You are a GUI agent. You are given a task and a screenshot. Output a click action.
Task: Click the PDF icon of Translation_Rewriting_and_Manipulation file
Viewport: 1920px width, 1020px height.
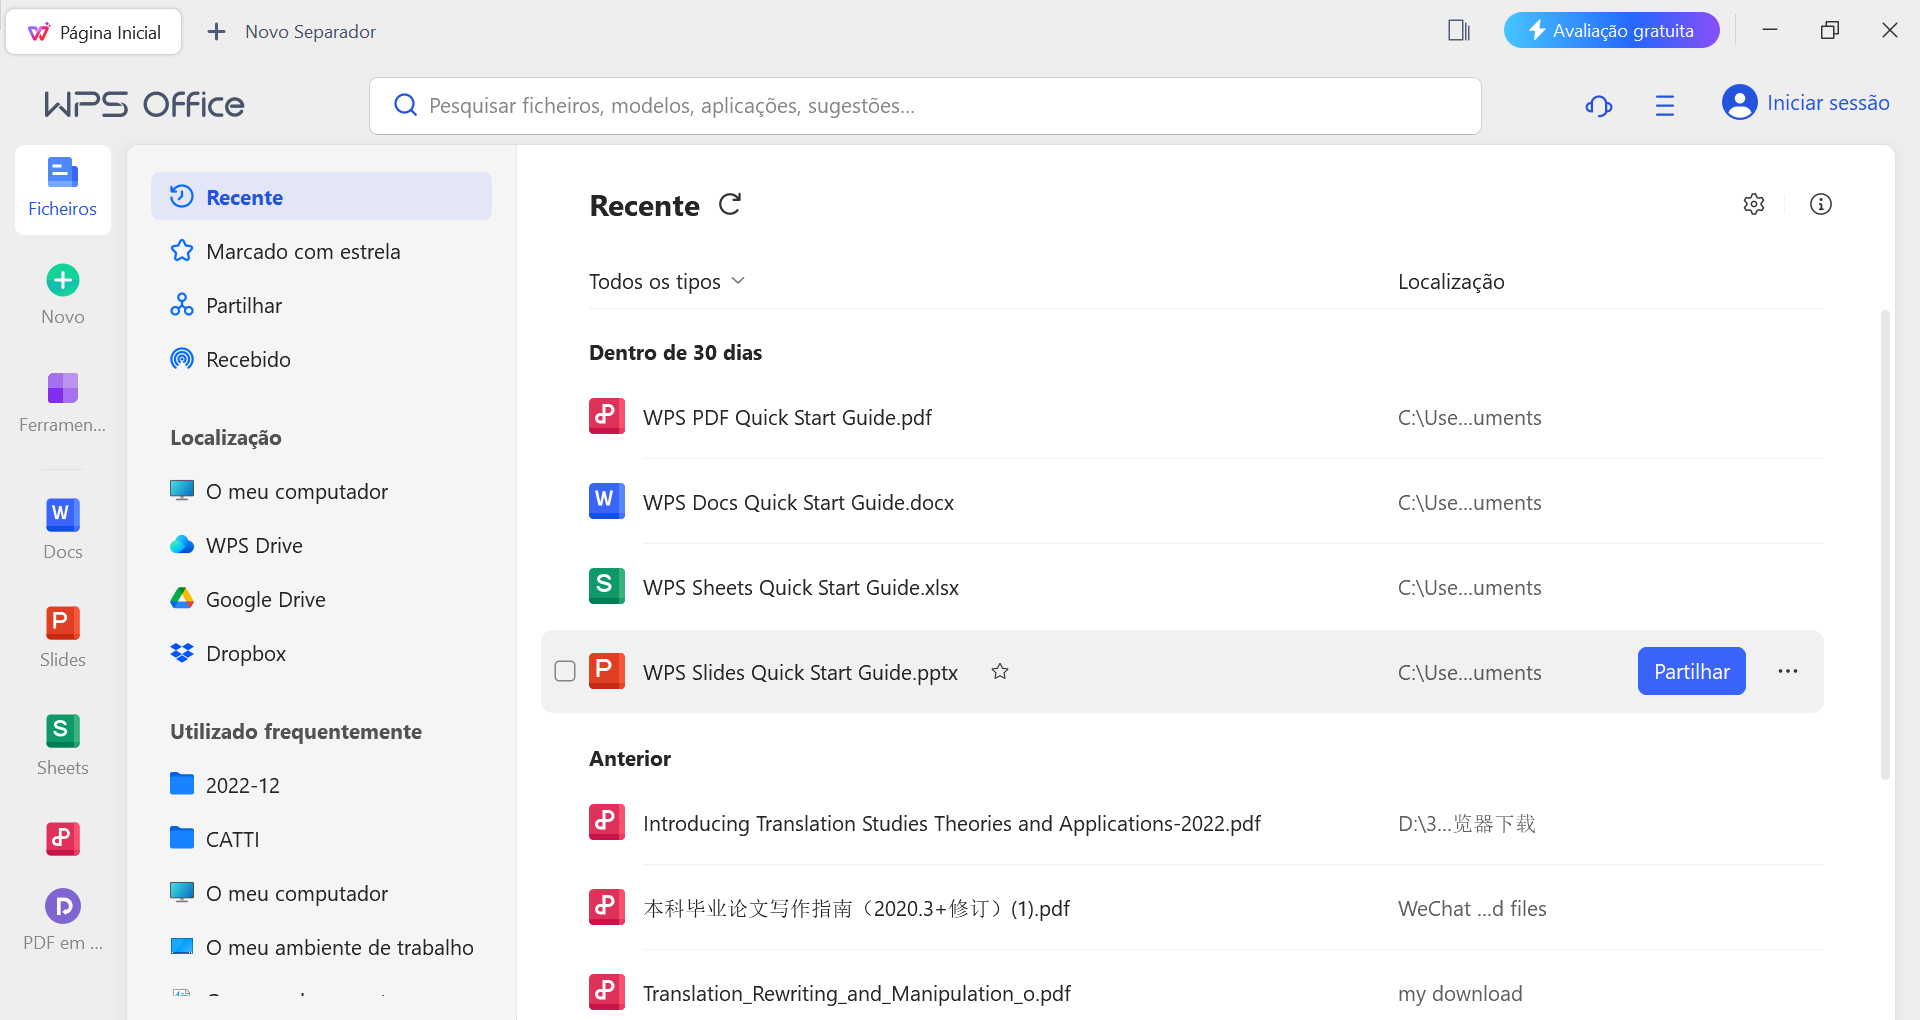pyautogui.click(x=607, y=992)
